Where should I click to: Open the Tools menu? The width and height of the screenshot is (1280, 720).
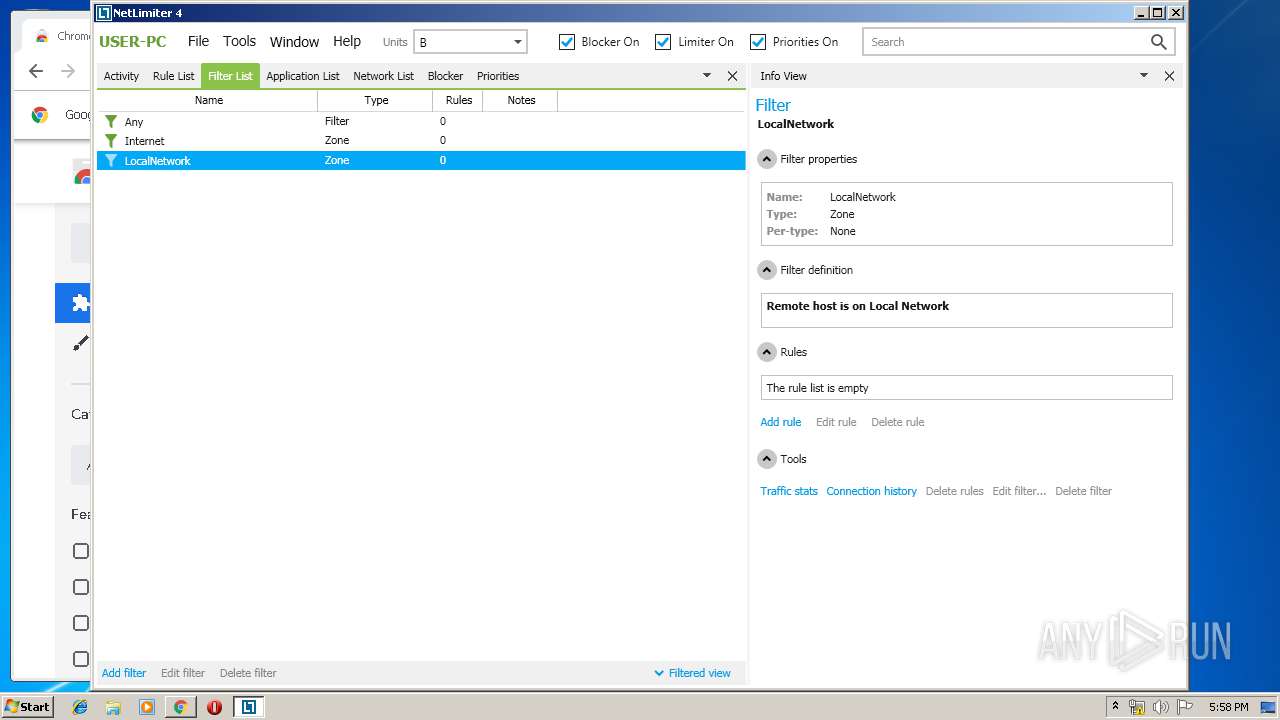tap(239, 41)
